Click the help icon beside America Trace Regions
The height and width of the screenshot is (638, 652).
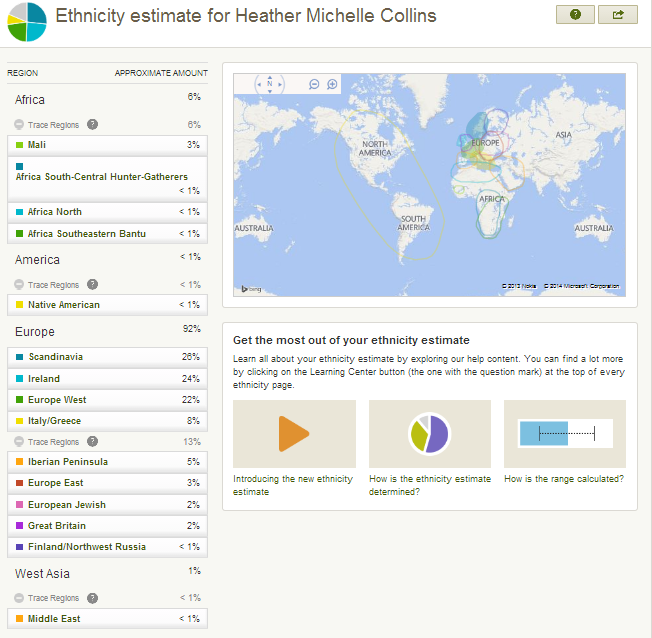click(92, 284)
